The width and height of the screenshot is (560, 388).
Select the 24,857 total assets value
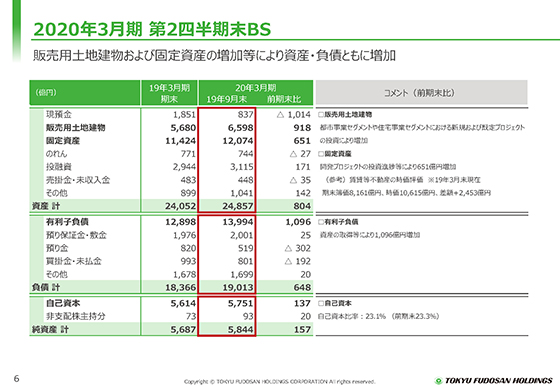(x=238, y=206)
